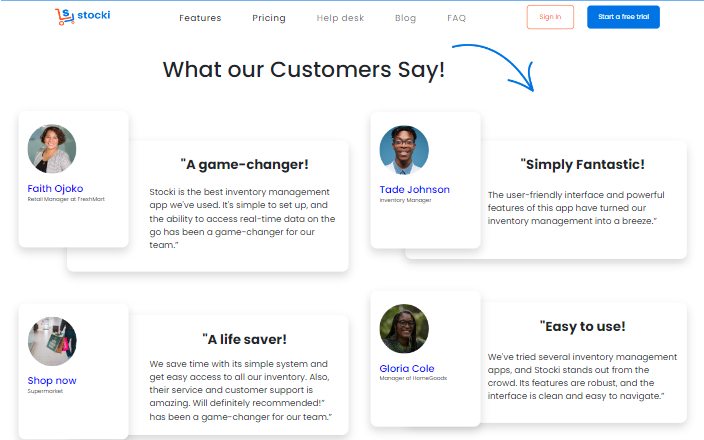Image resolution: width=704 pixels, height=440 pixels.
Task: Click Faith Ojoko's profile photo
Action: (52, 149)
